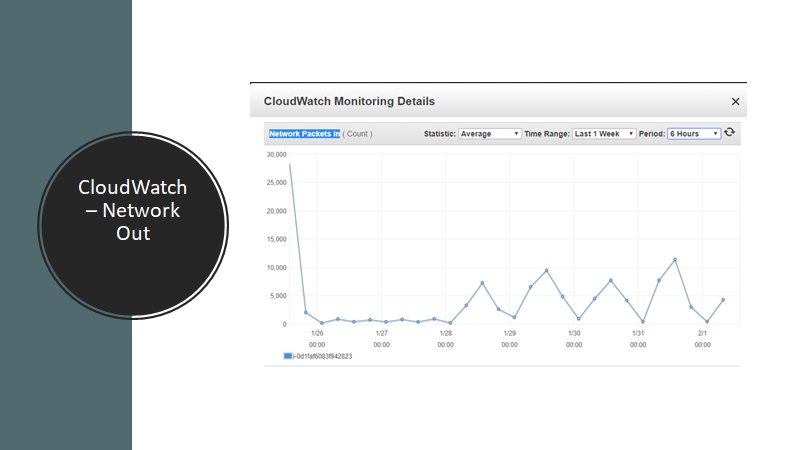Click the CloudWatch – Network Out slide title
The height and width of the screenshot is (450, 800).
(x=133, y=210)
